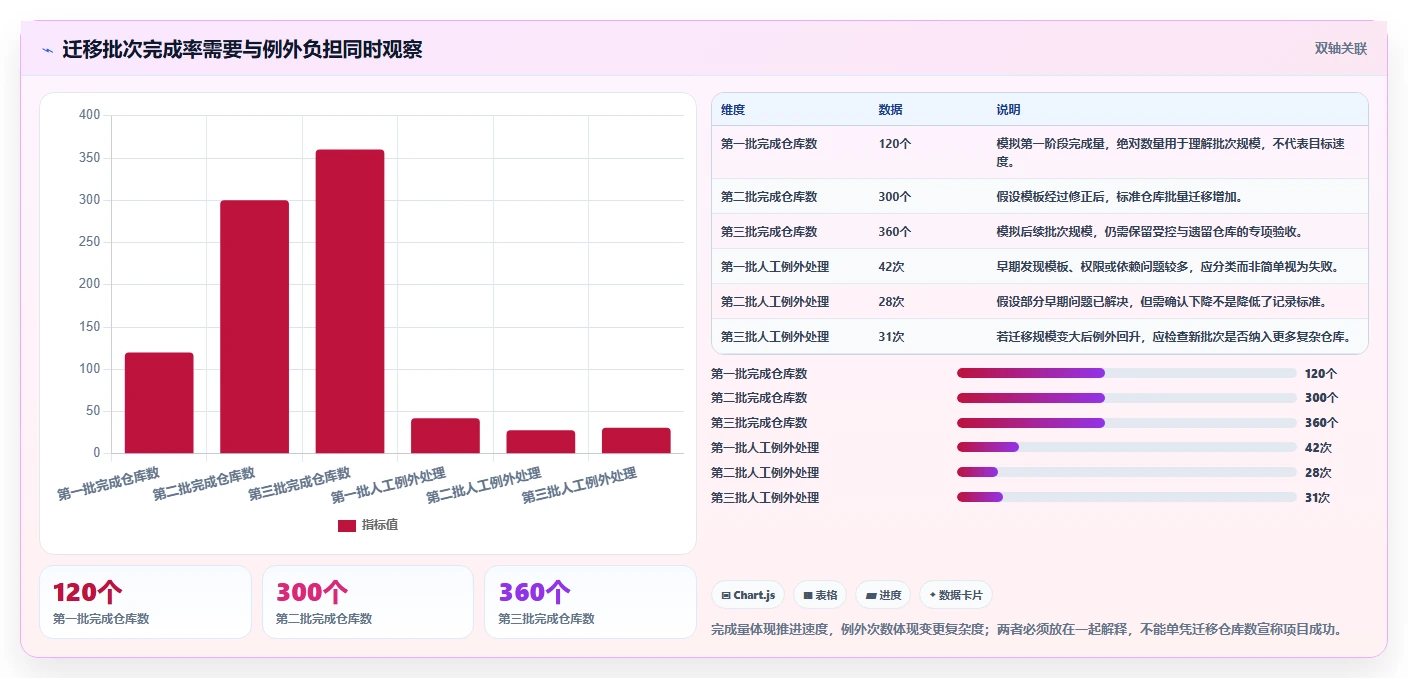Click the 42次 progress bar
The height and width of the screenshot is (678, 1408).
1126,448
